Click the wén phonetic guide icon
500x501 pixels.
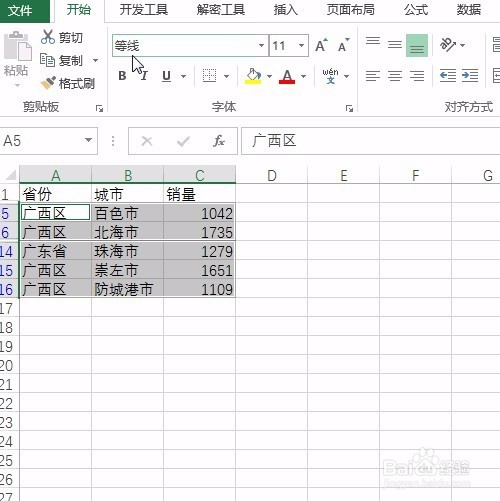point(330,76)
